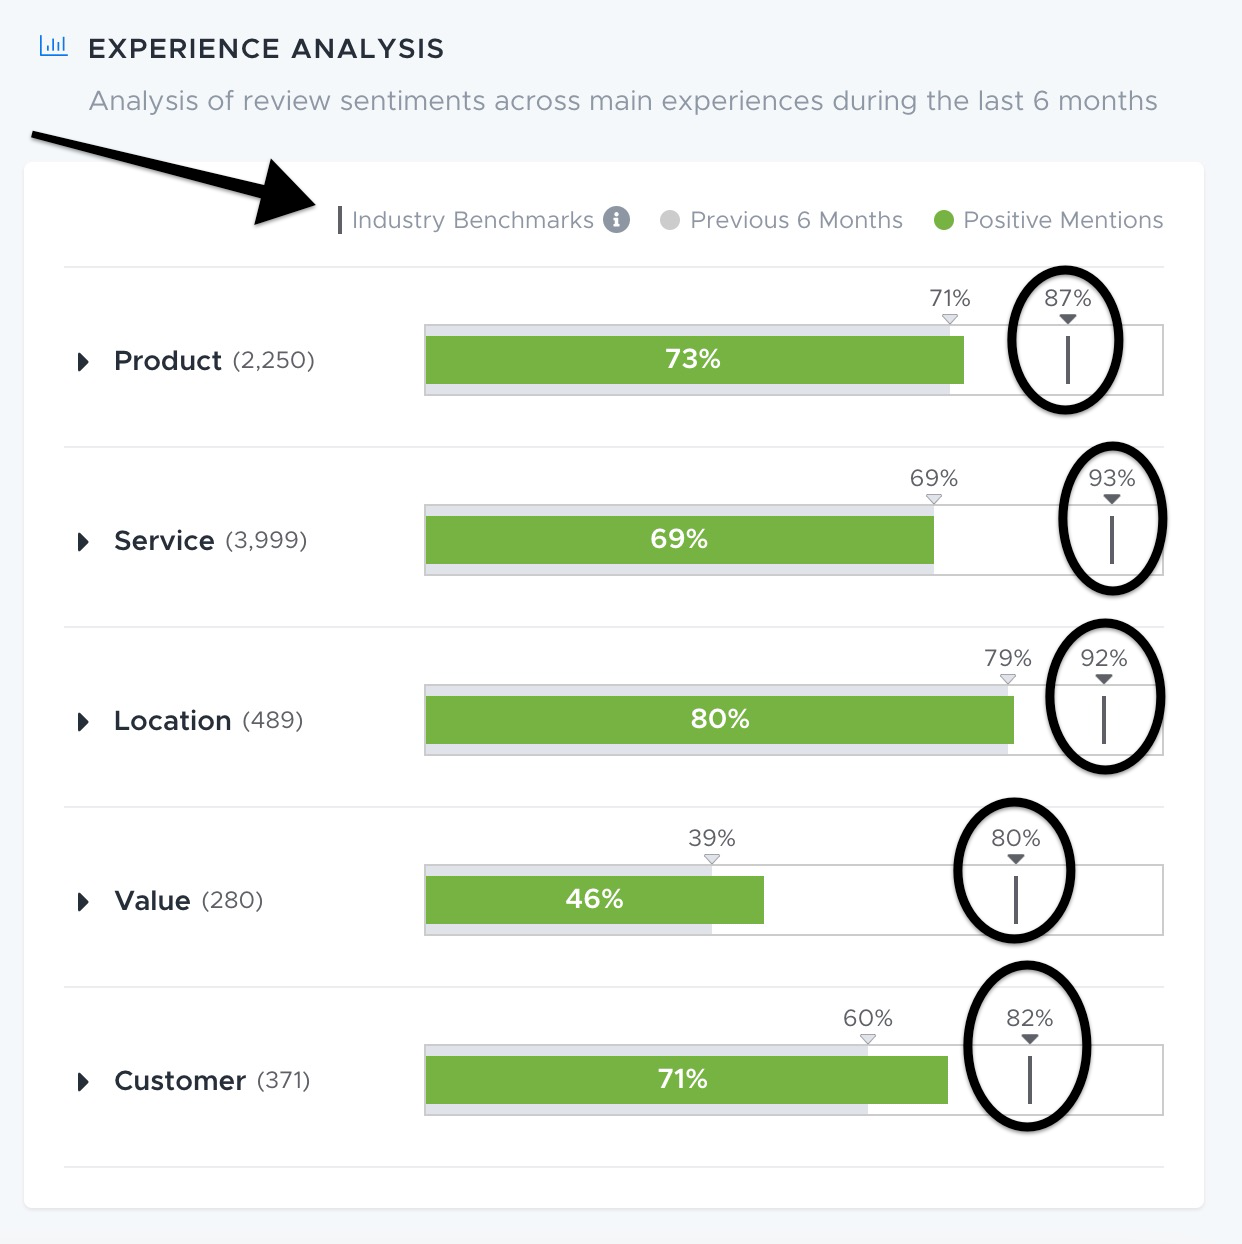
Task: Toggle the Positive Mentions legend
Action: pyautogui.click(x=1048, y=220)
